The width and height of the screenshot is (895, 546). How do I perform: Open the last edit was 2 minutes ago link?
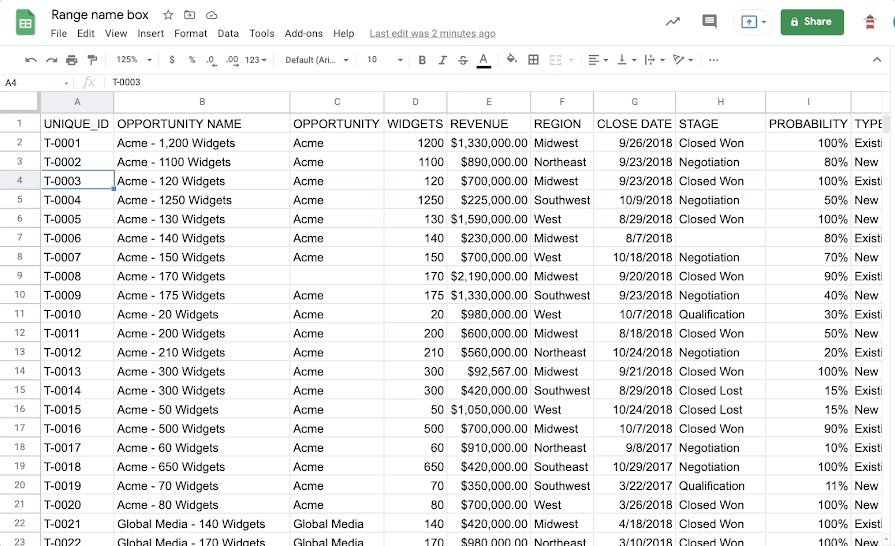(432, 34)
